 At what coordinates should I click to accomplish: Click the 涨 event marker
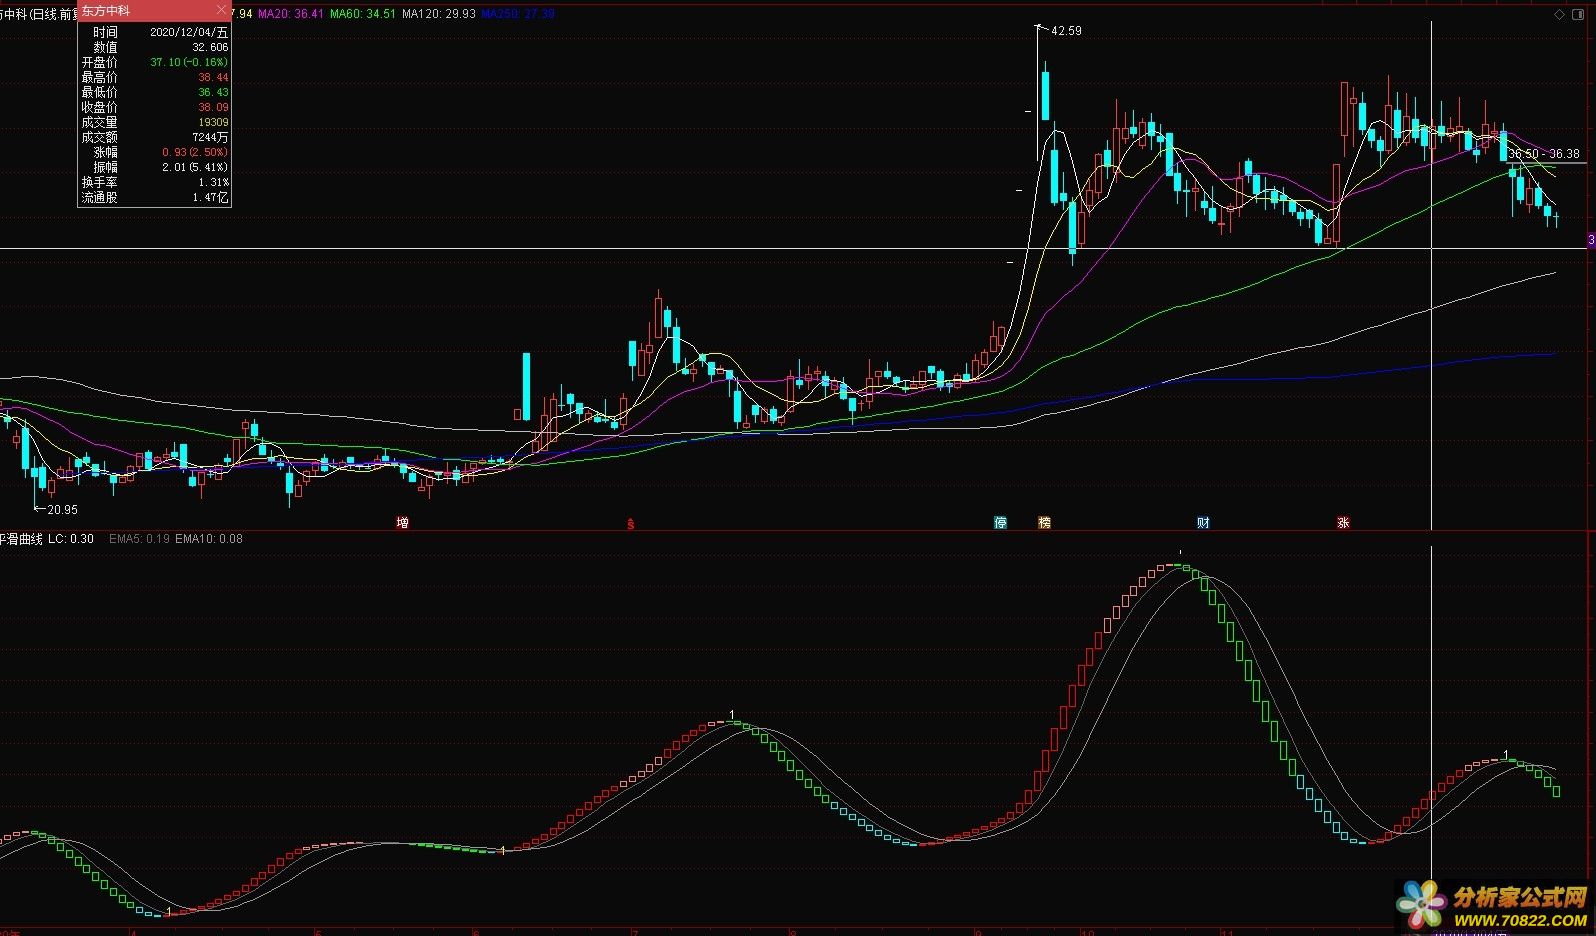pyautogui.click(x=1343, y=522)
